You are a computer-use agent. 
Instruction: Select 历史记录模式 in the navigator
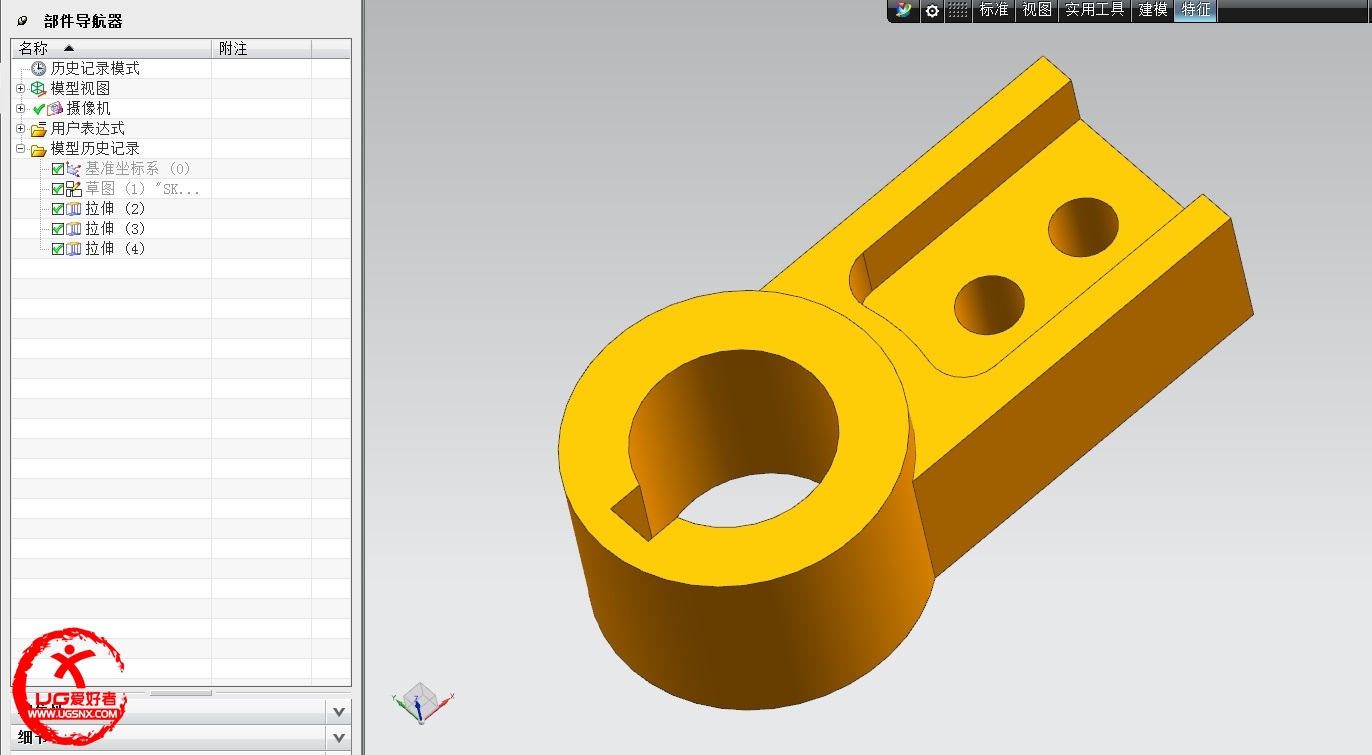tap(95, 68)
